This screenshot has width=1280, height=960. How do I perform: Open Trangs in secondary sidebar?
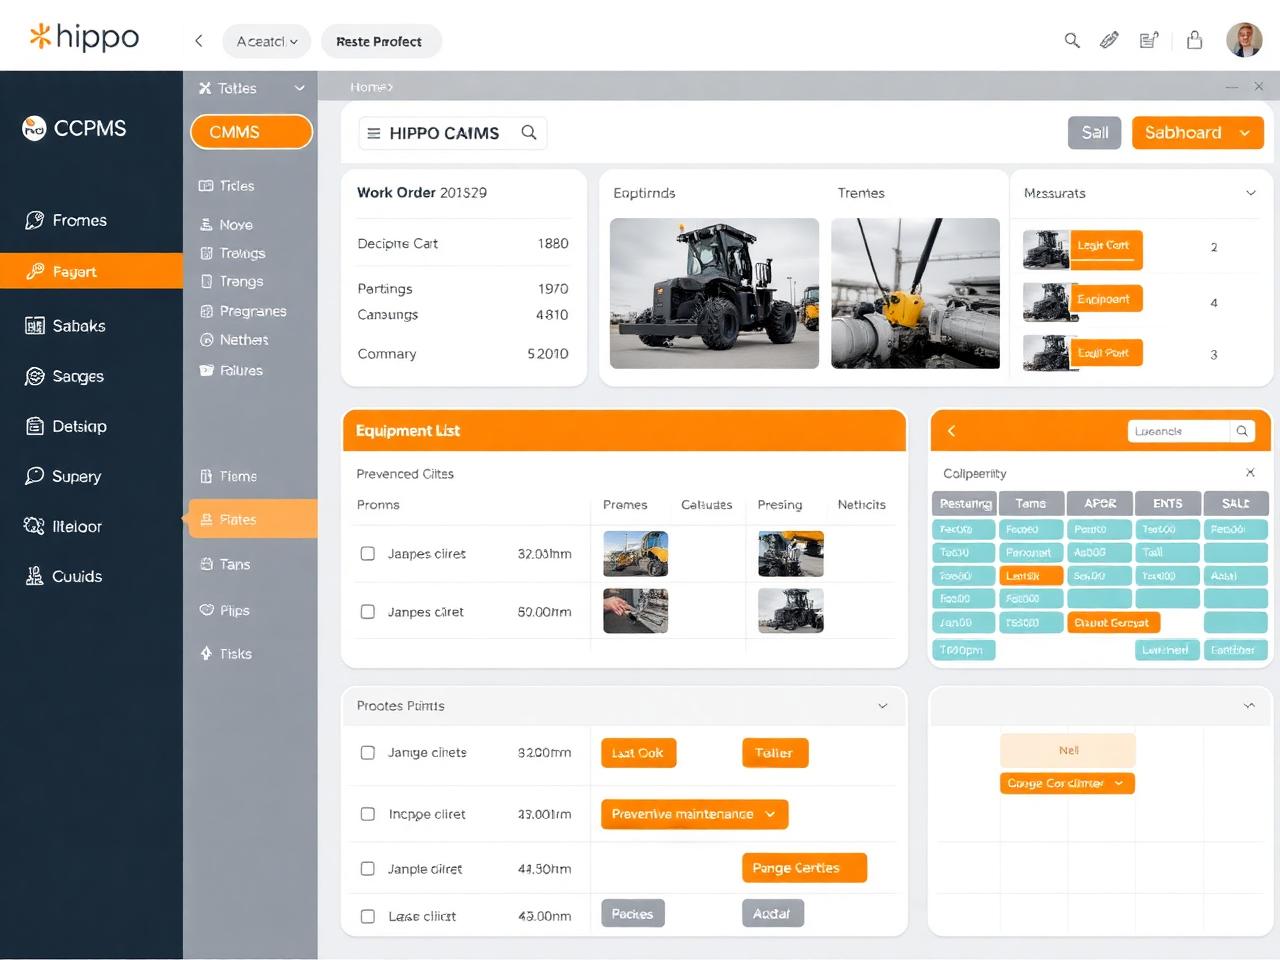pos(231,282)
